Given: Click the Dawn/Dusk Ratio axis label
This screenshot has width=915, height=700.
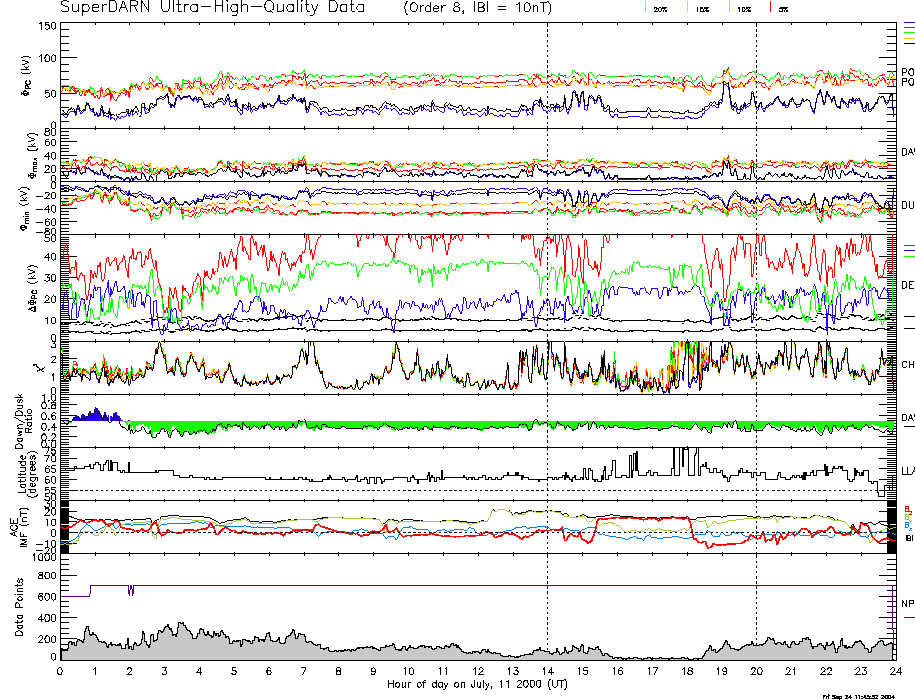Looking at the screenshot, I should point(20,418).
